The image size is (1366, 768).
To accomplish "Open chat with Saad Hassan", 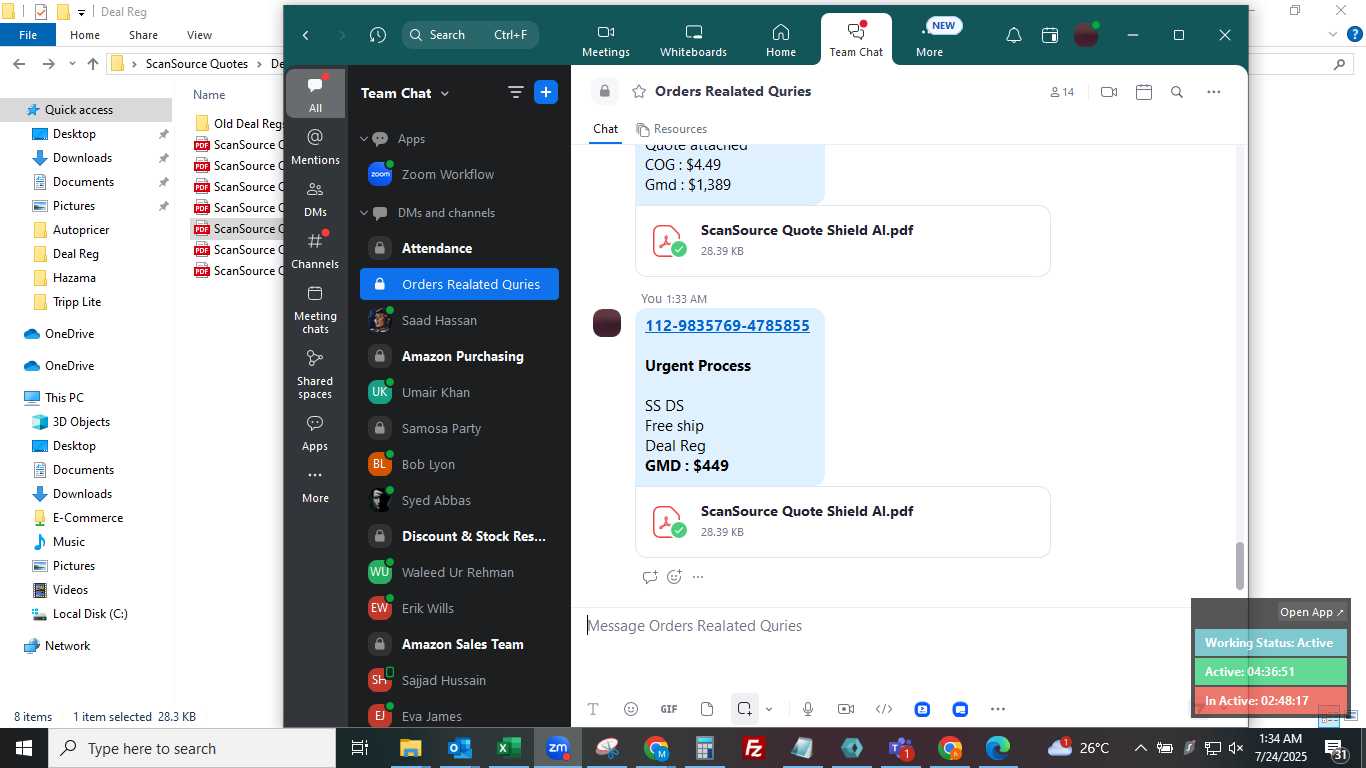I will point(459,320).
